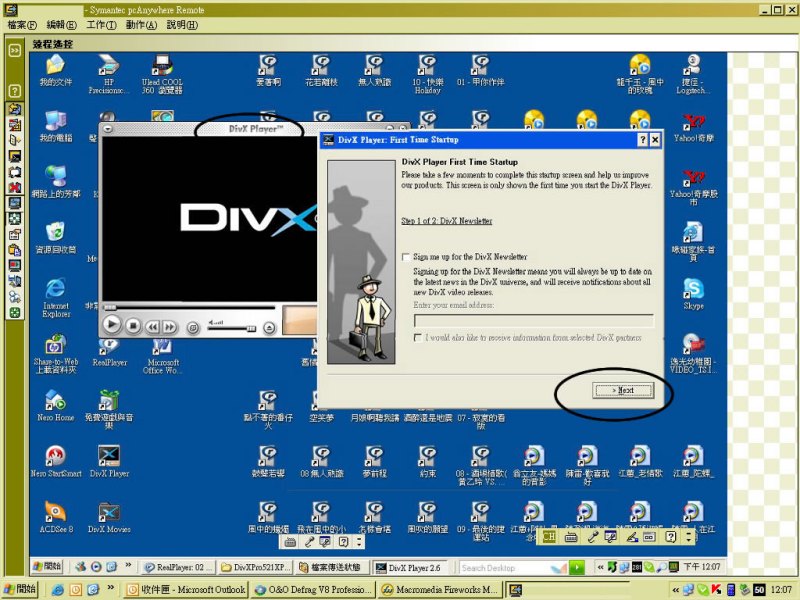Screen dimensions: 800x600
Task: Expand the local taskbar's quick launch » chevron
Action: click(110, 588)
